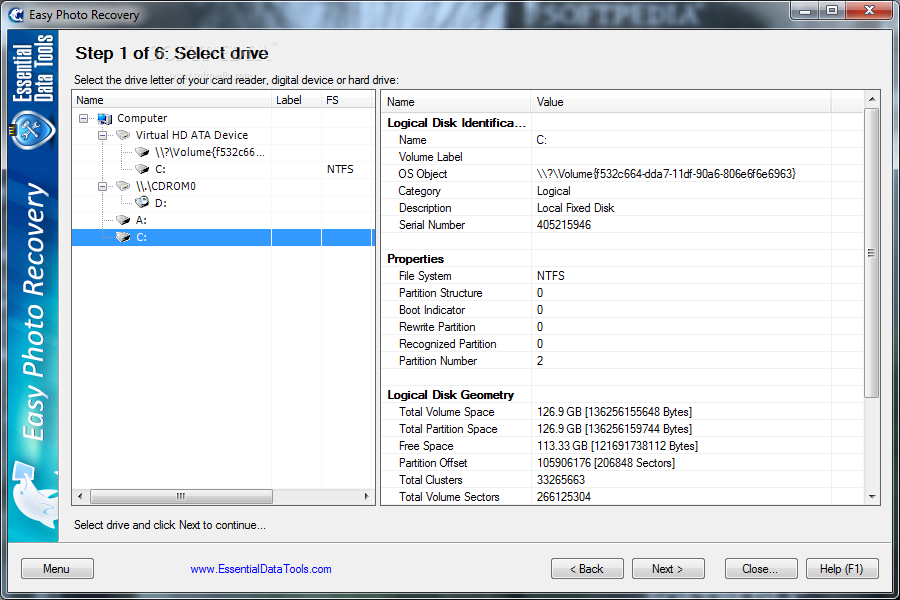Go to the < Back step
Viewport: 900px width, 600px height.
(x=587, y=568)
